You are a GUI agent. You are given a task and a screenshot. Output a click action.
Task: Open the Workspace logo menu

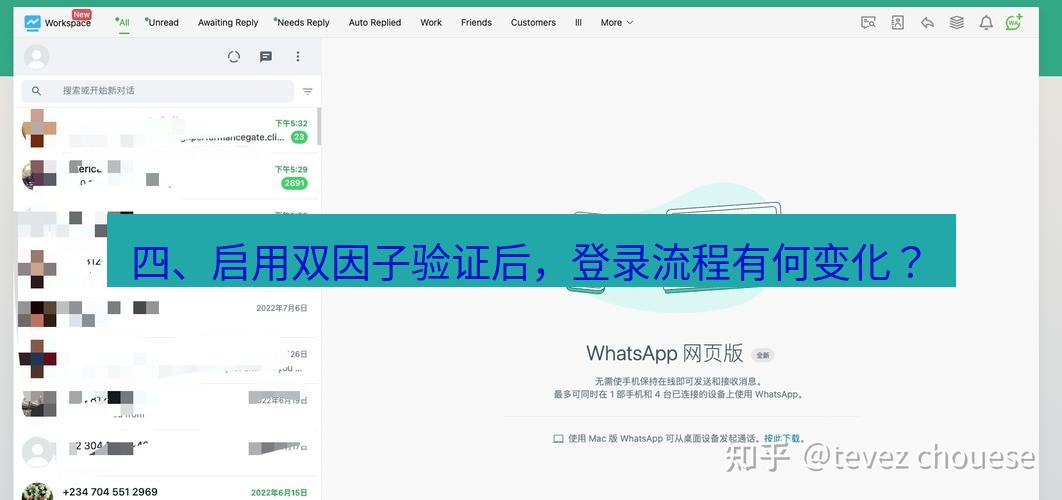[58, 22]
